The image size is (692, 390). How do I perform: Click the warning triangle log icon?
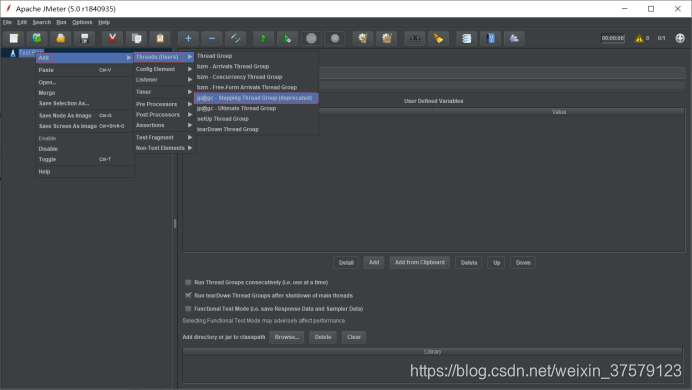tap(639, 38)
